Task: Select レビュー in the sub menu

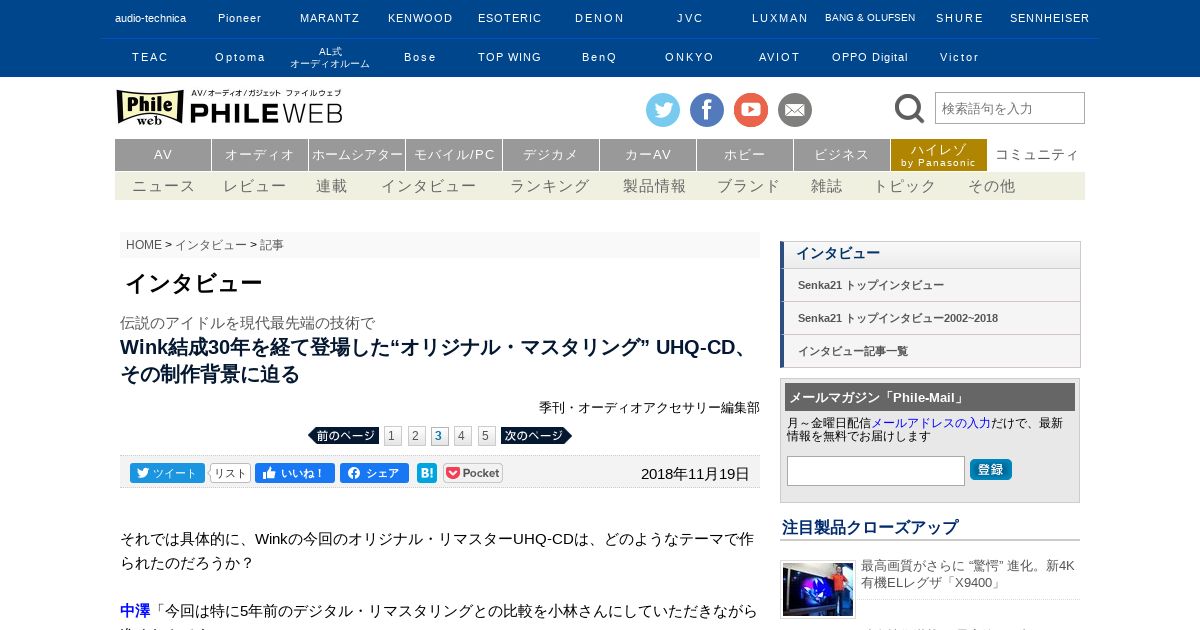Action: (255, 186)
